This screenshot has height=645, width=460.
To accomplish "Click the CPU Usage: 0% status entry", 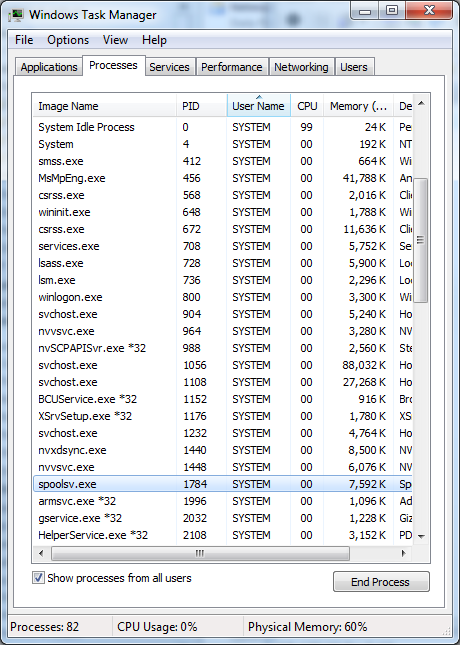I will [x=157, y=627].
